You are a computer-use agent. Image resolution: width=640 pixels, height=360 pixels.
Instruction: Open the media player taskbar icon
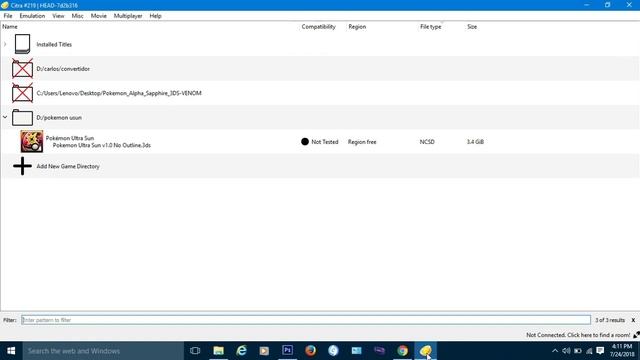[264, 351]
